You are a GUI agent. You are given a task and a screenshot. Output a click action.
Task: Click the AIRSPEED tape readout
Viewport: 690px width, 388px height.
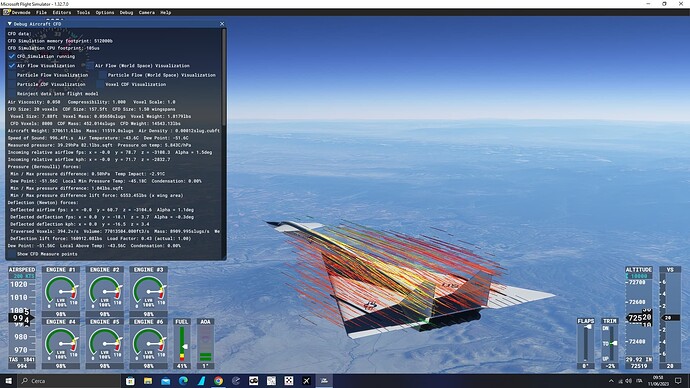(22, 317)
